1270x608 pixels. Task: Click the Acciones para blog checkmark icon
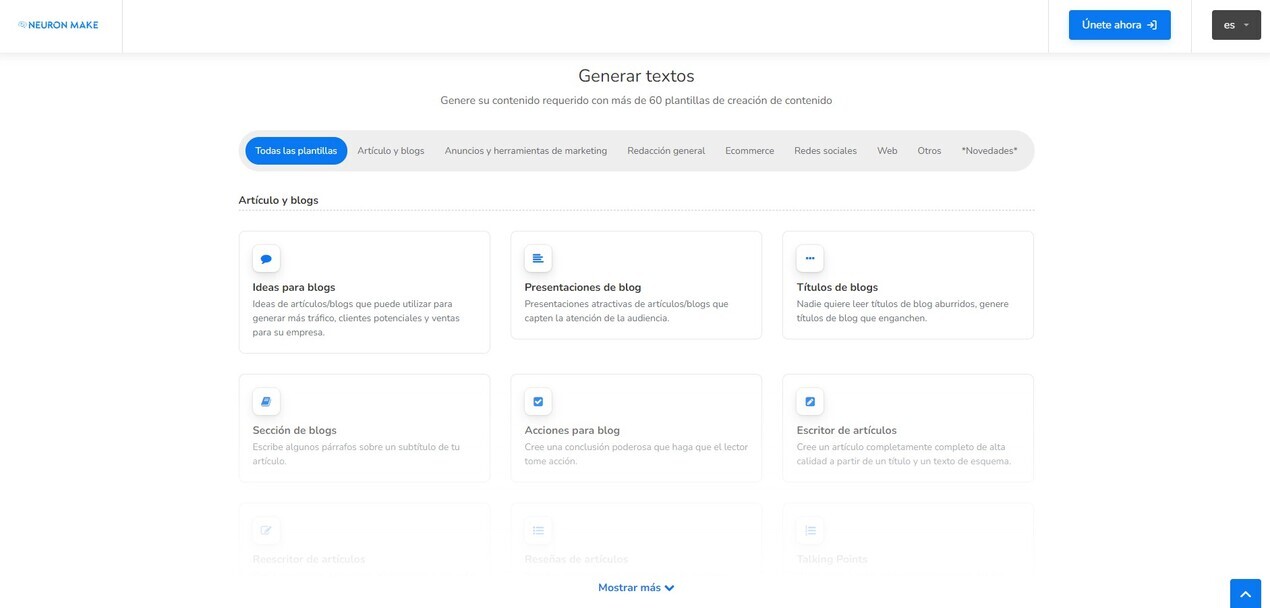click(538, 402)
